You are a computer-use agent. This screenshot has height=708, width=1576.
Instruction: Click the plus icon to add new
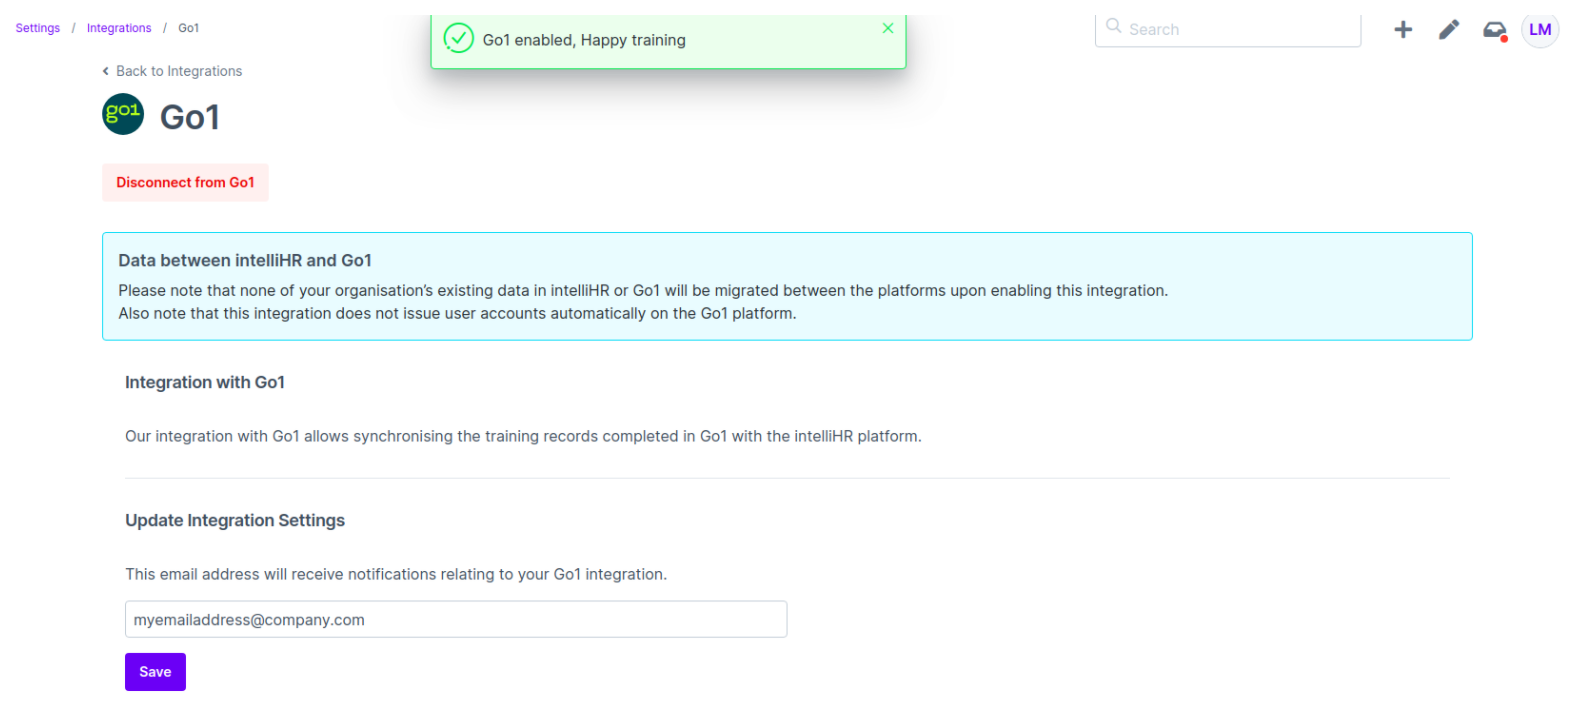(x=1403, y=30)
